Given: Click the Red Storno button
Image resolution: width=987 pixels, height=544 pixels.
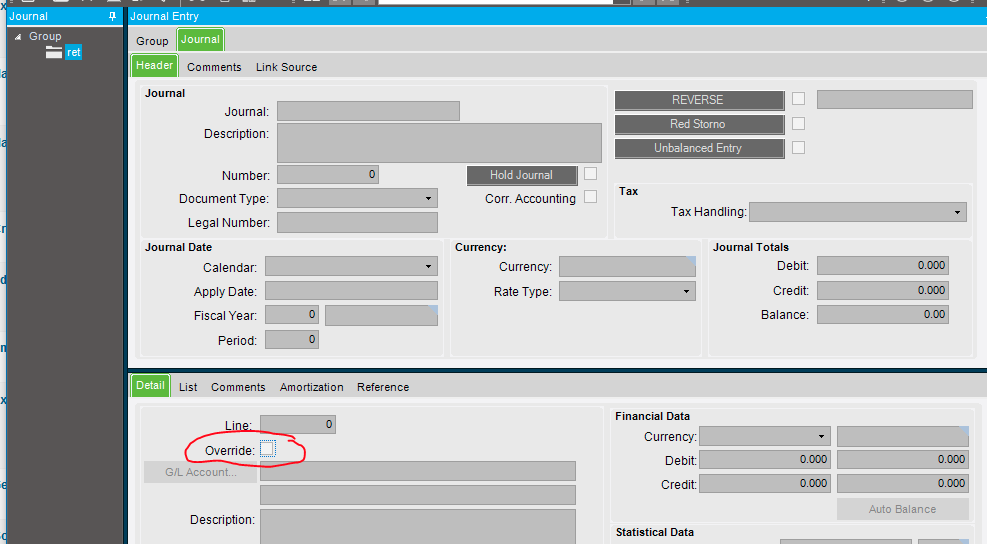Looking at the screenshot, I should pyautogui.click(x=699, y=124).
